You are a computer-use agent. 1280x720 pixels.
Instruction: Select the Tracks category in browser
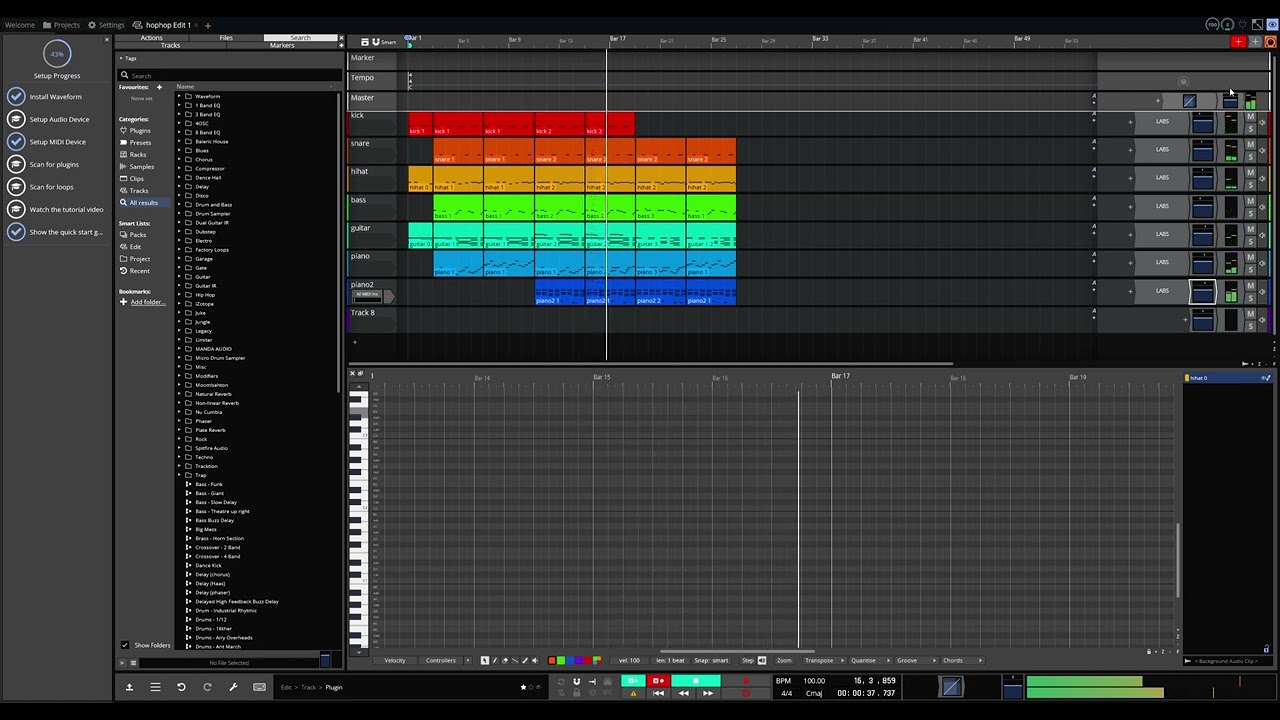pos(139,191)
